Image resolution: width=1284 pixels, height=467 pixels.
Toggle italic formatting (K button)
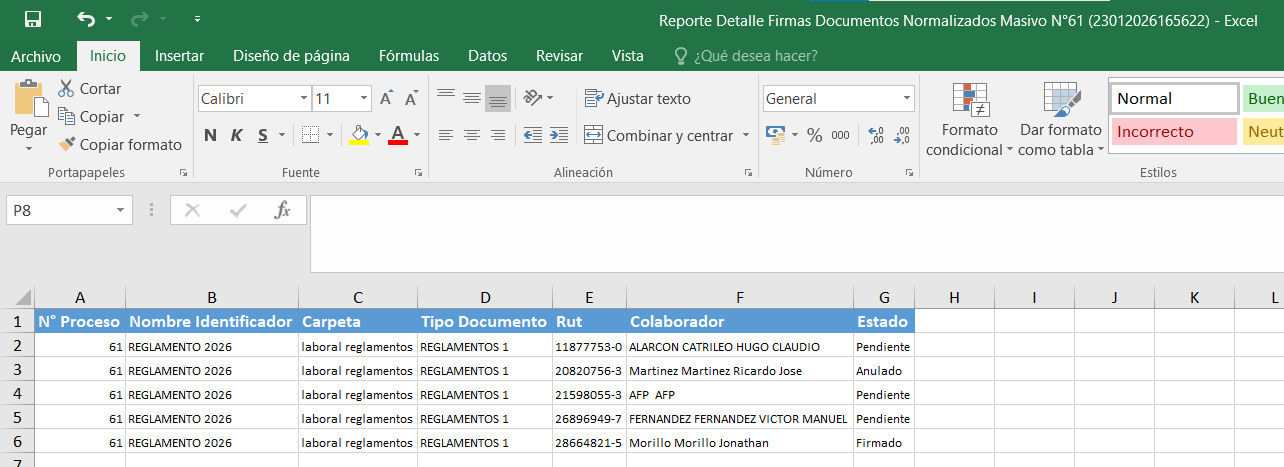pos(237,135)
